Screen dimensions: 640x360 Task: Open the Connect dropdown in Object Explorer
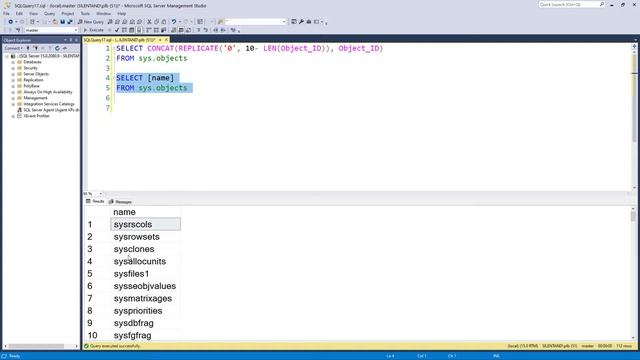[13, 48]
